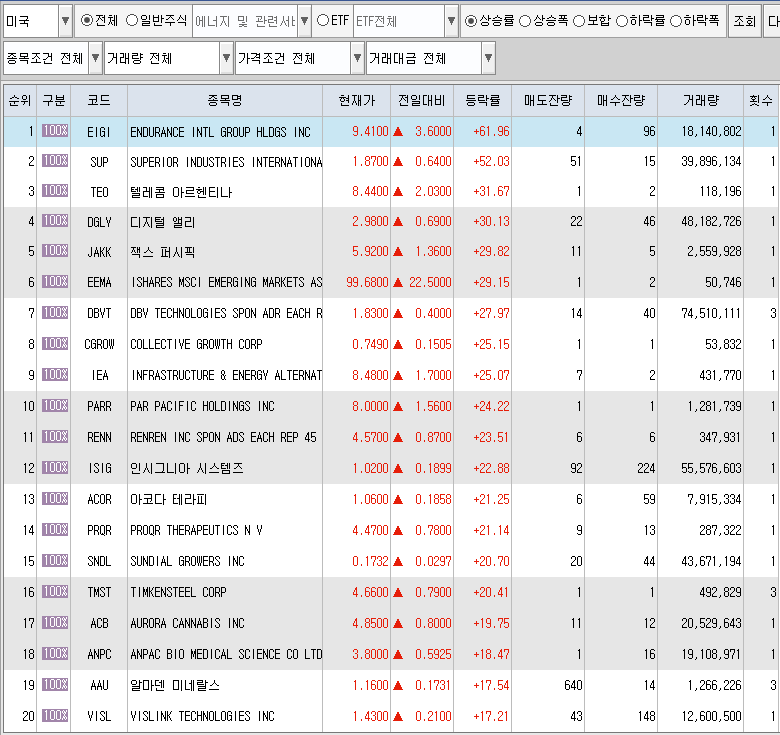Click the 100% badge in CGROW row
This screenshot has width=780, height=735.
[55, 343]
